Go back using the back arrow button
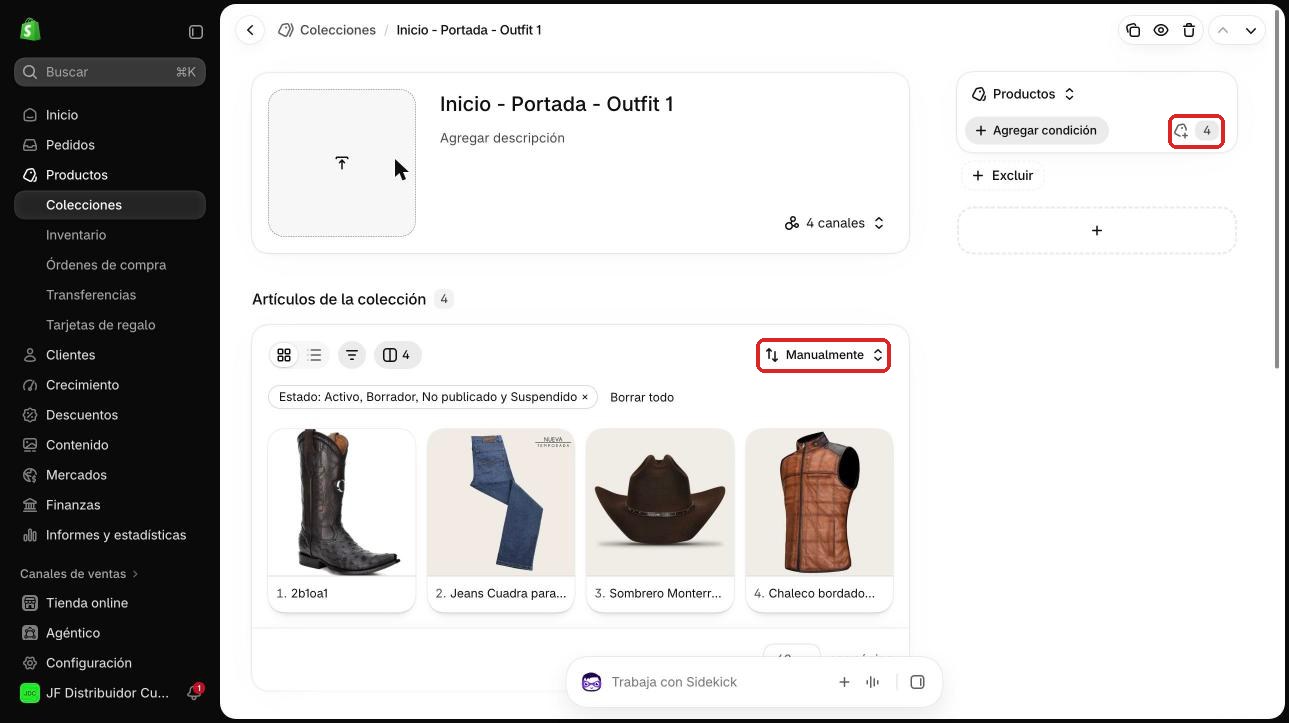Image resolution: width=1289 pixels, height=723 pixels. click(250, 30)
